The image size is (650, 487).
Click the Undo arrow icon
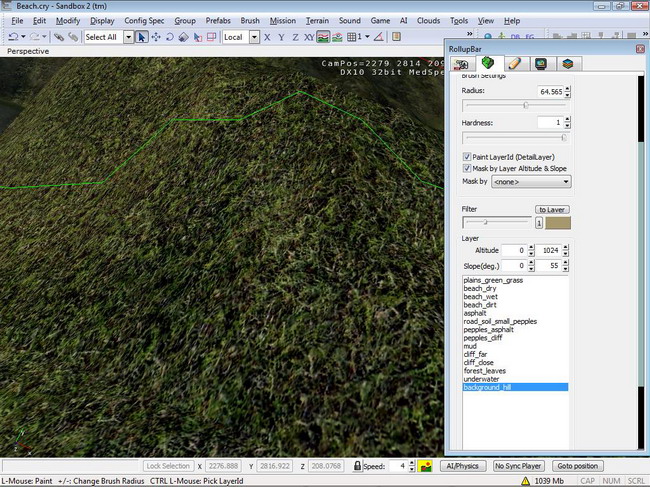point(13,37)
